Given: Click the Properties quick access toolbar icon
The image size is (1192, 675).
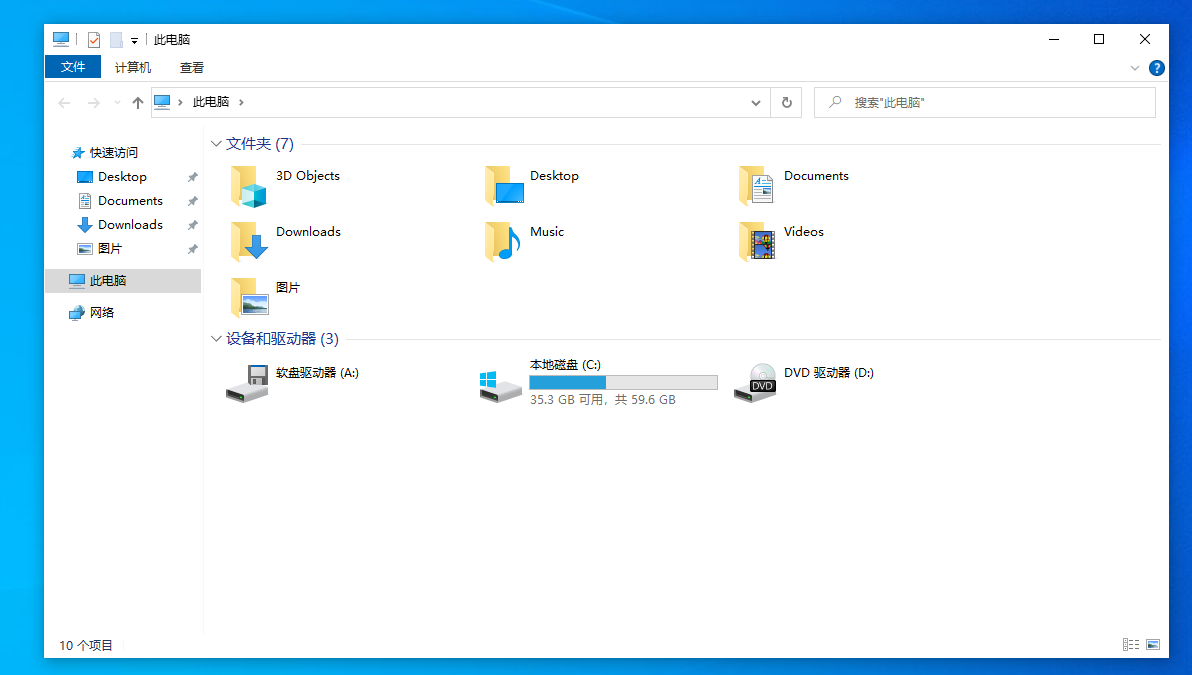Looking at the screenshot, I should click(x=94, y=40).
